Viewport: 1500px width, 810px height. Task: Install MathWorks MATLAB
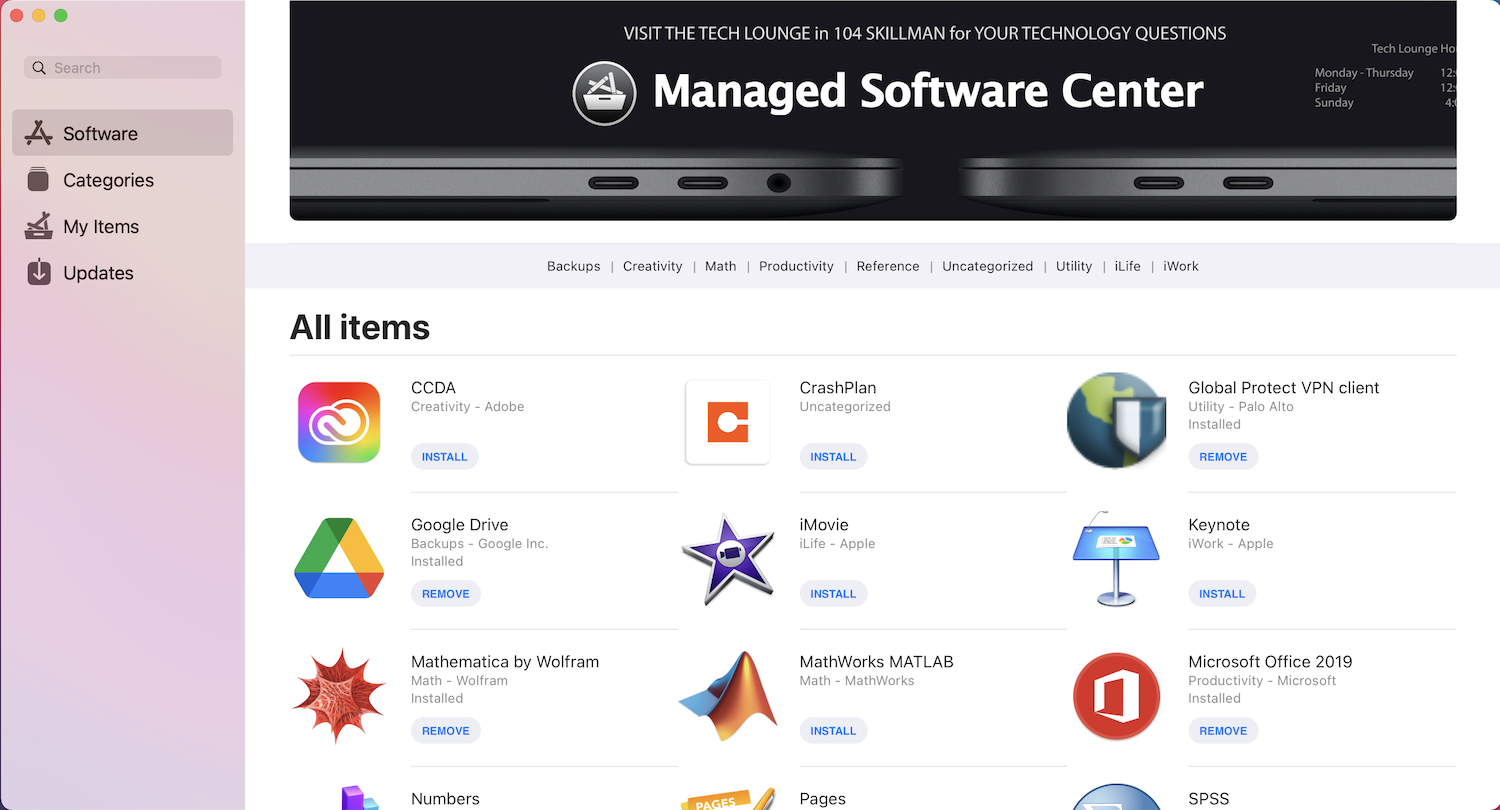point(833,731)
